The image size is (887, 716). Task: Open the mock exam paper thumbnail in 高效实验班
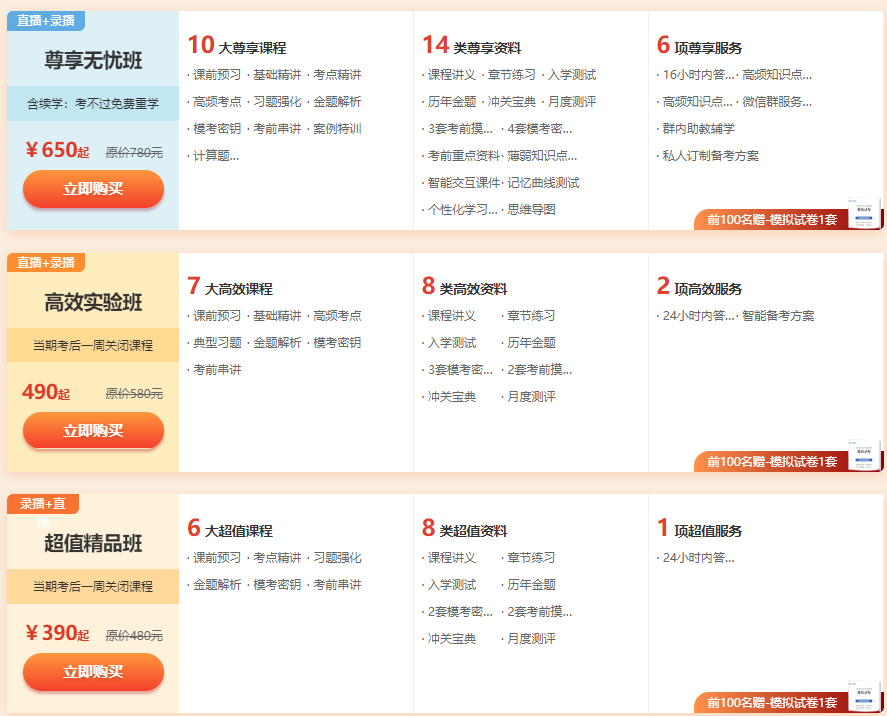(x=862, y=452)
